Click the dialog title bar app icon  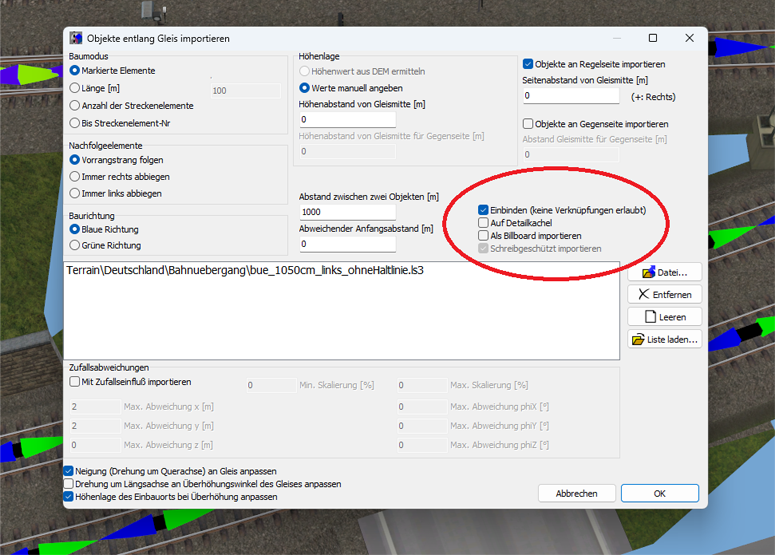(77, 38)
